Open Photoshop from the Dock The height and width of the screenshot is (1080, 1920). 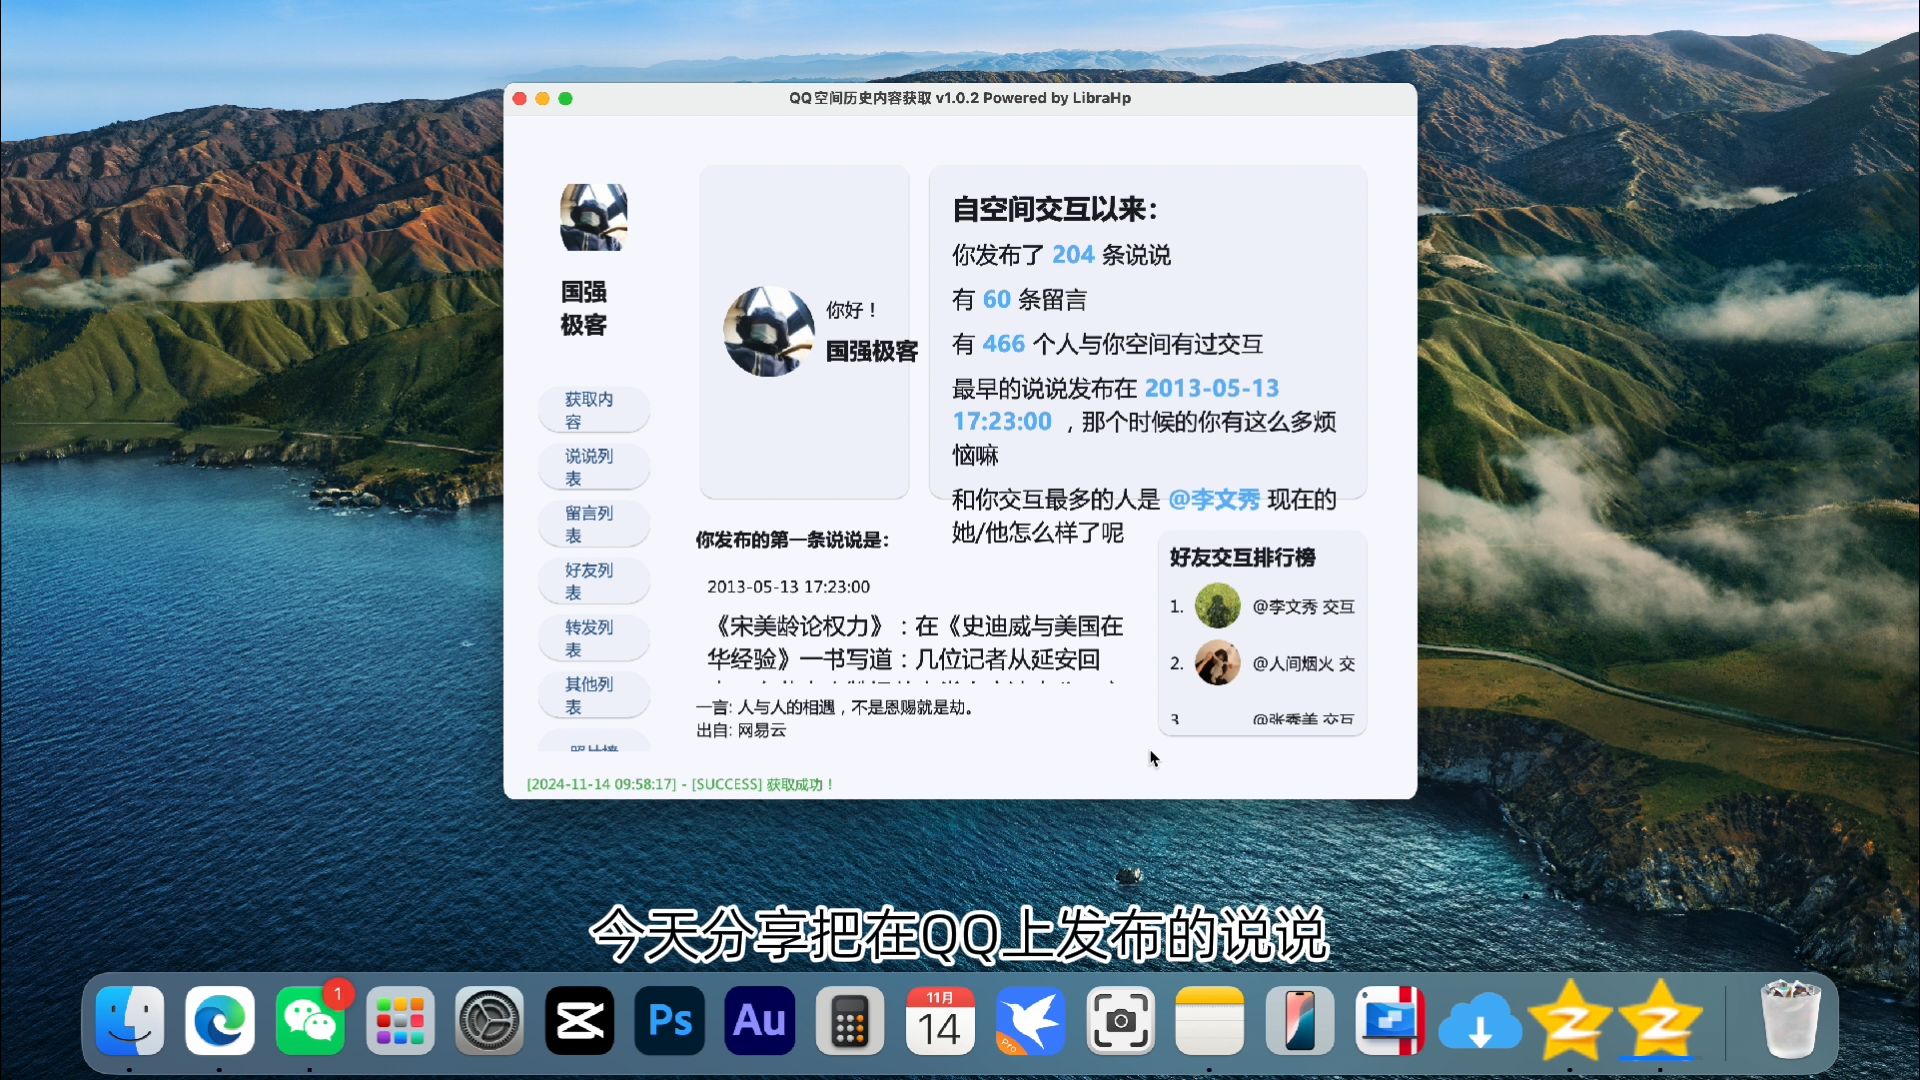tap(670, 1020)
